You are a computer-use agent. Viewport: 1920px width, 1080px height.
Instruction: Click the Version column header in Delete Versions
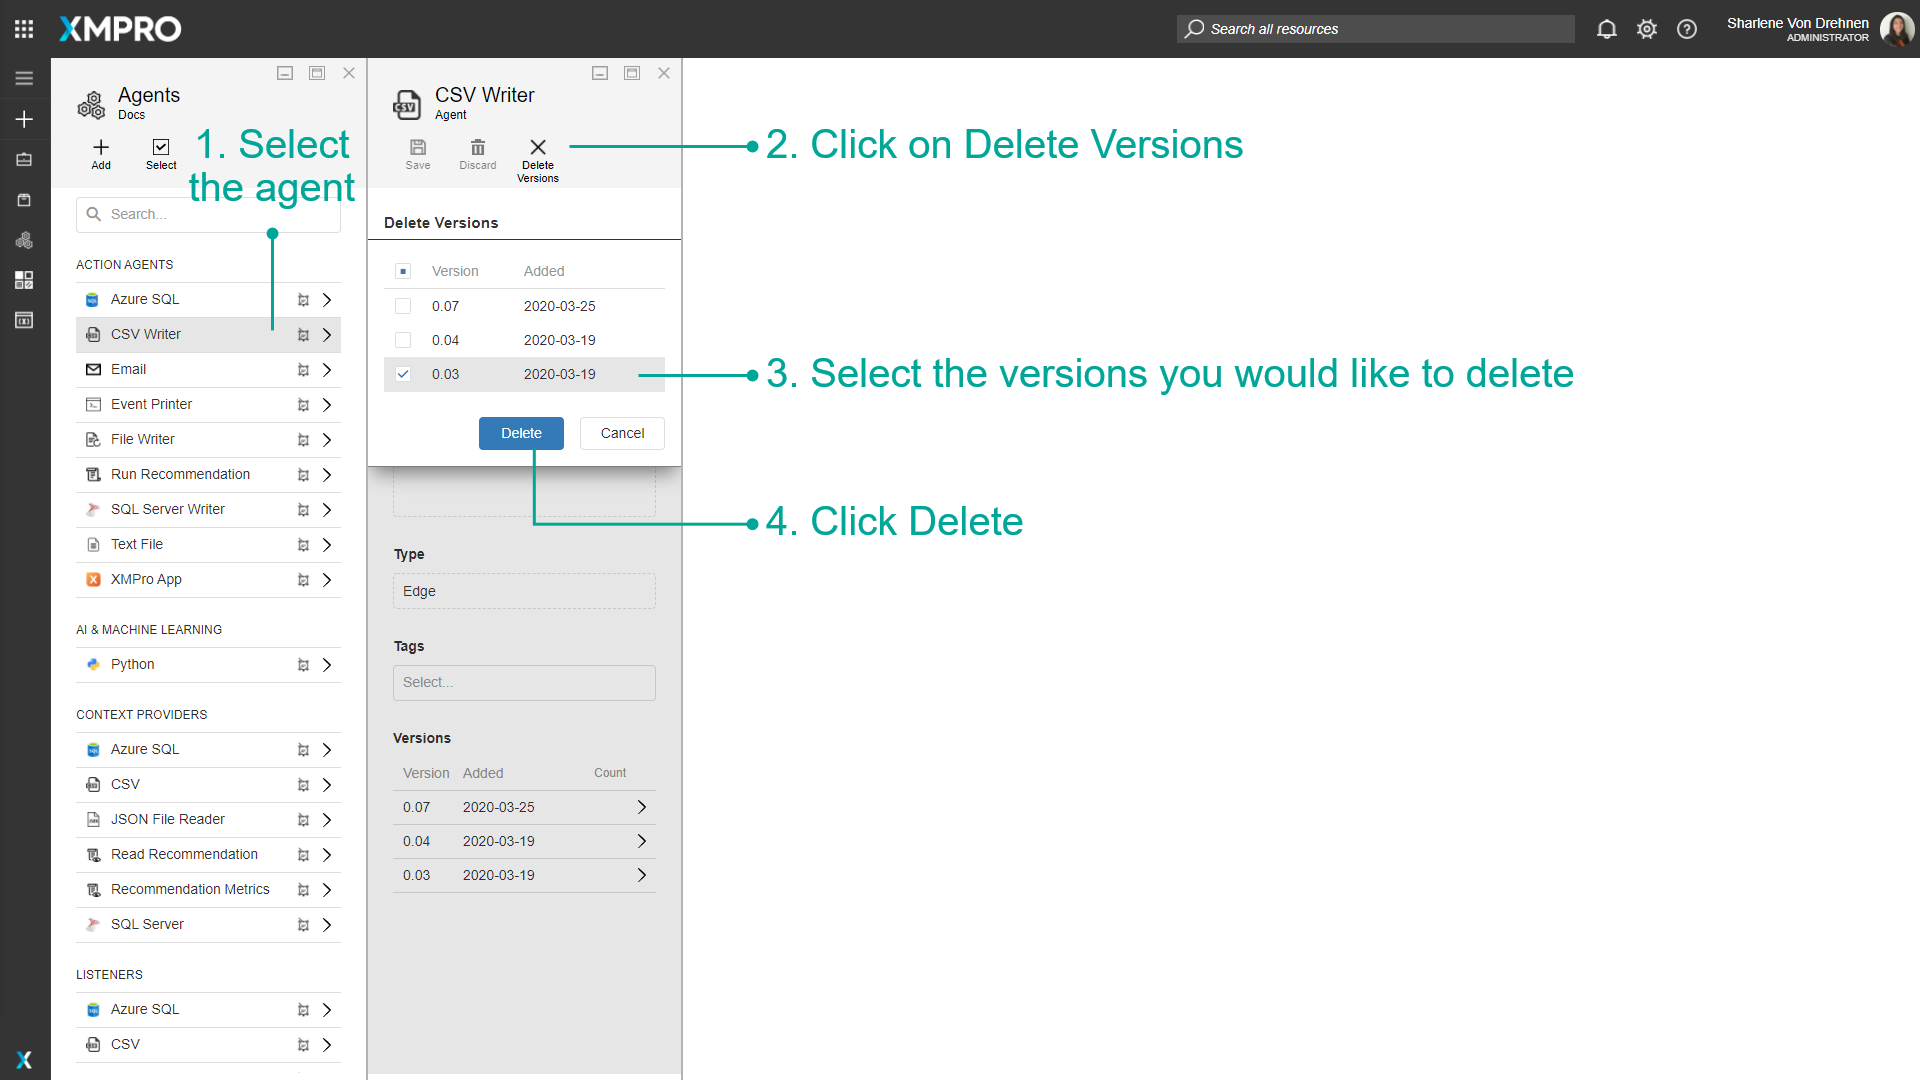(455, 271)
